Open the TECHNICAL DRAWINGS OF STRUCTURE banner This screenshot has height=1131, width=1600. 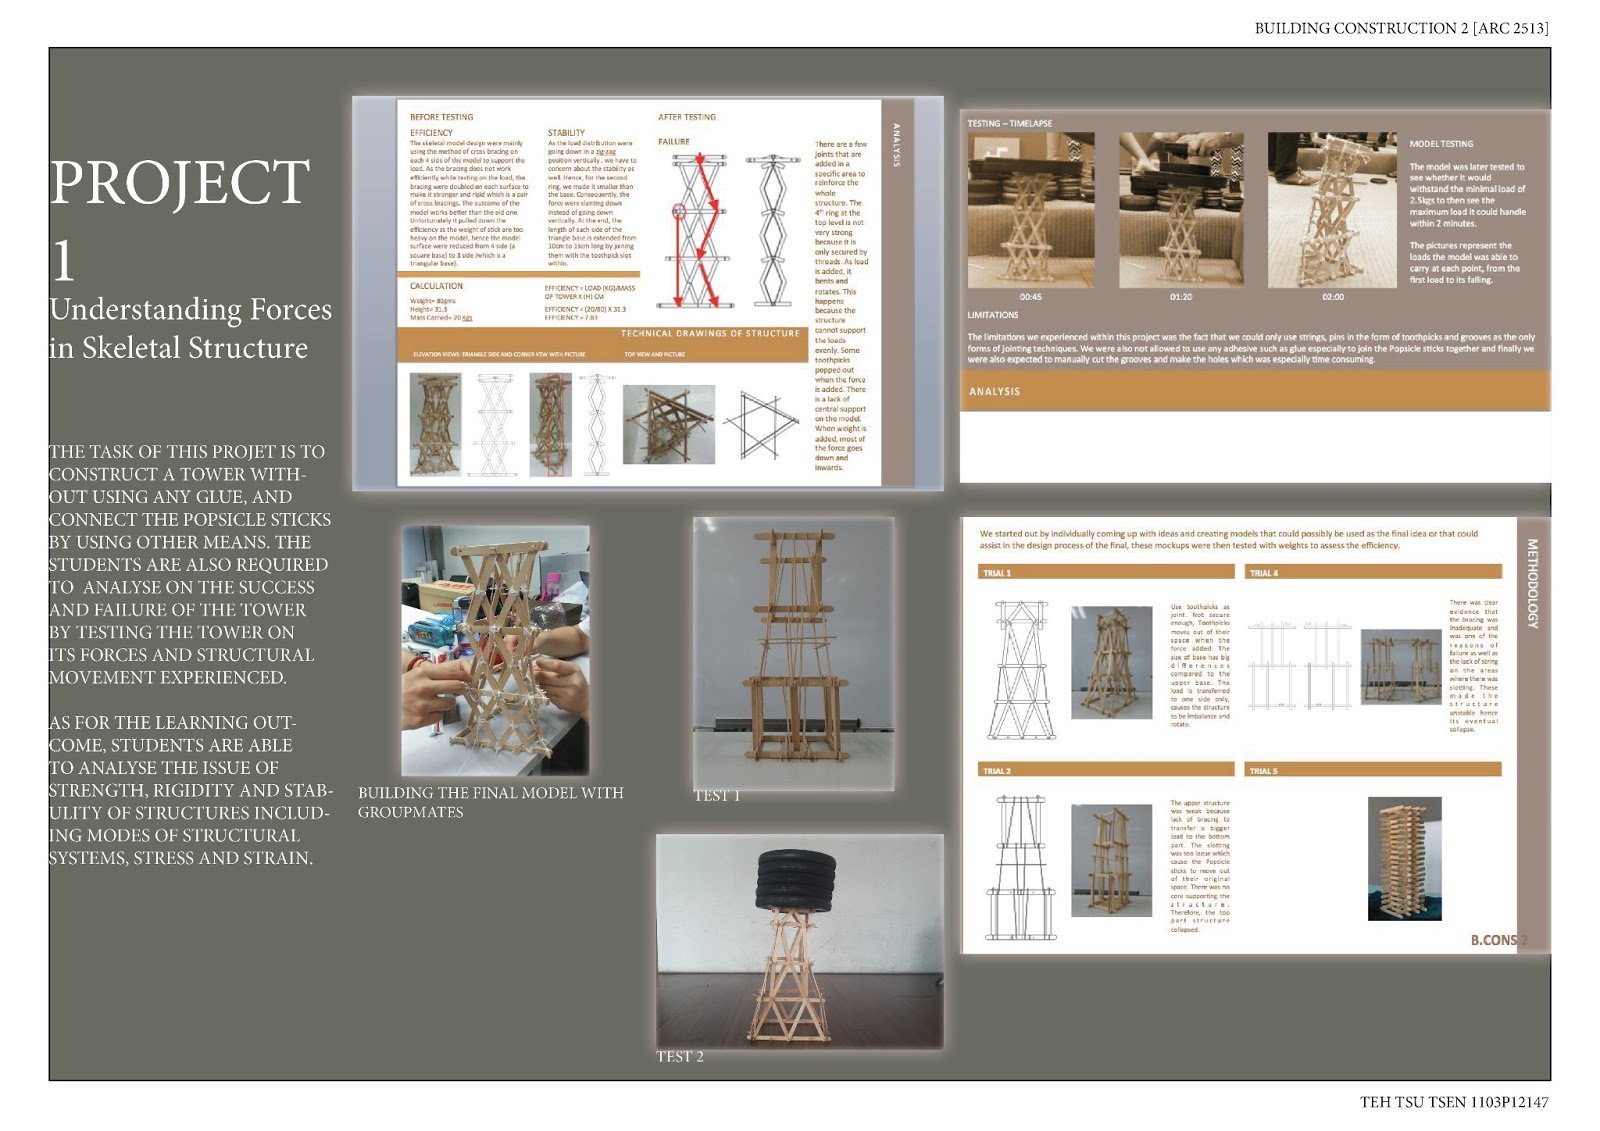[x=710, y=331]
